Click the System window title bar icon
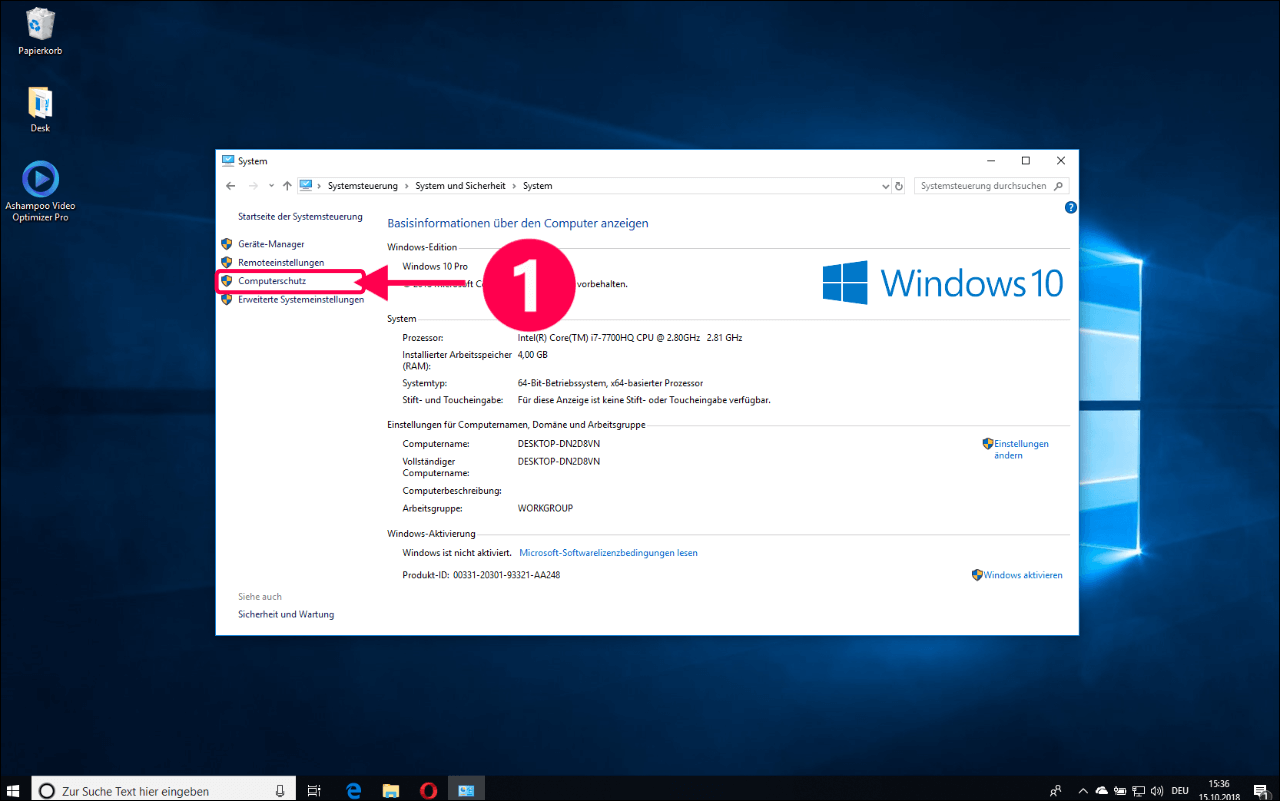1280x801 pixels. tap(228, 161)
